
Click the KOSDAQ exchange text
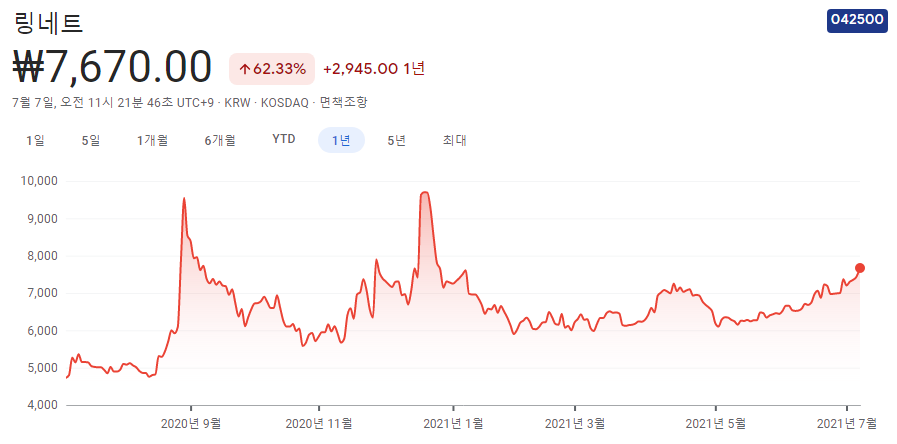[x=284, y=103]
